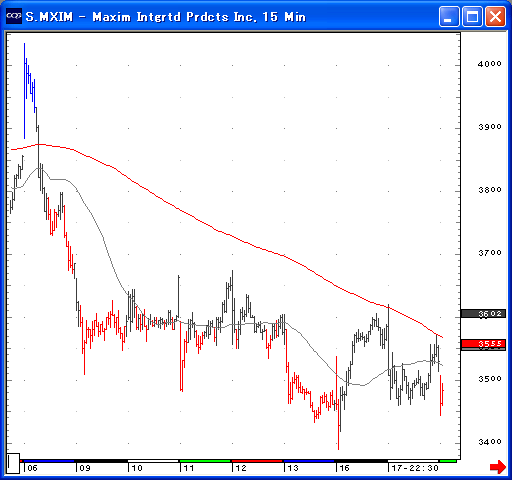Select the gray 3602 price marker
Image resolution: width=512 pixels, height=480 pixels.
[x=483, y=313]
